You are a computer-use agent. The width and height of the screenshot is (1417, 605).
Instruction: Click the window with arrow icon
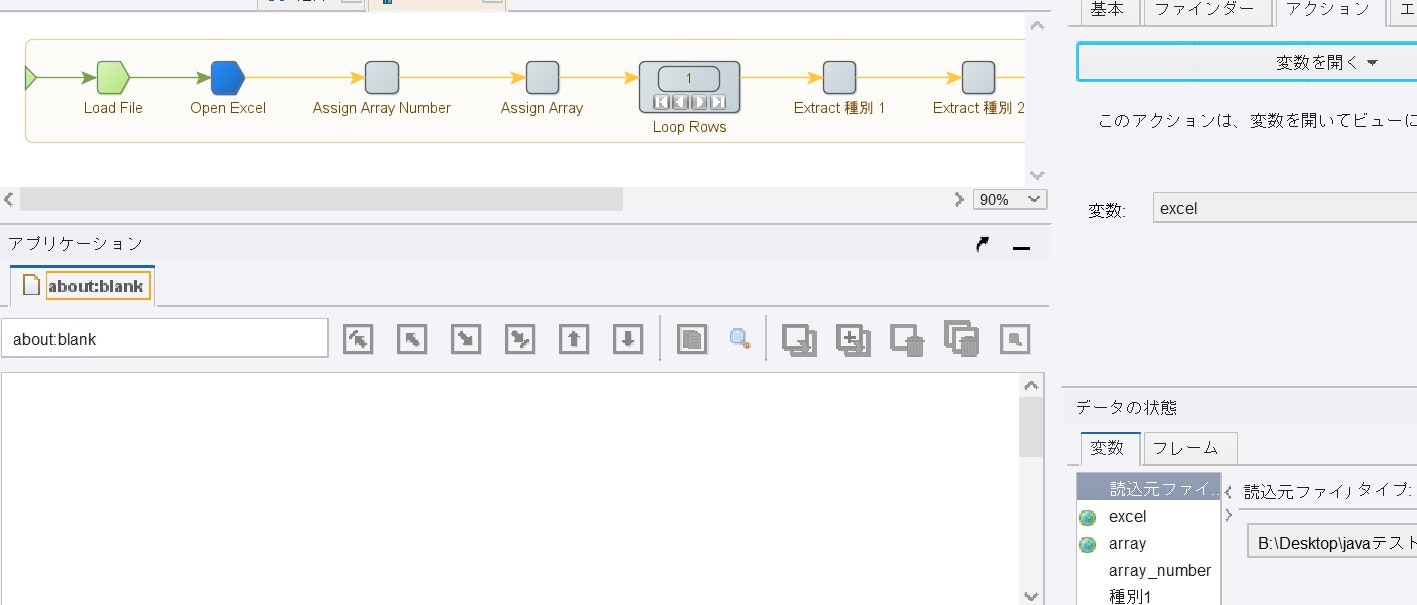coord(799,340)
